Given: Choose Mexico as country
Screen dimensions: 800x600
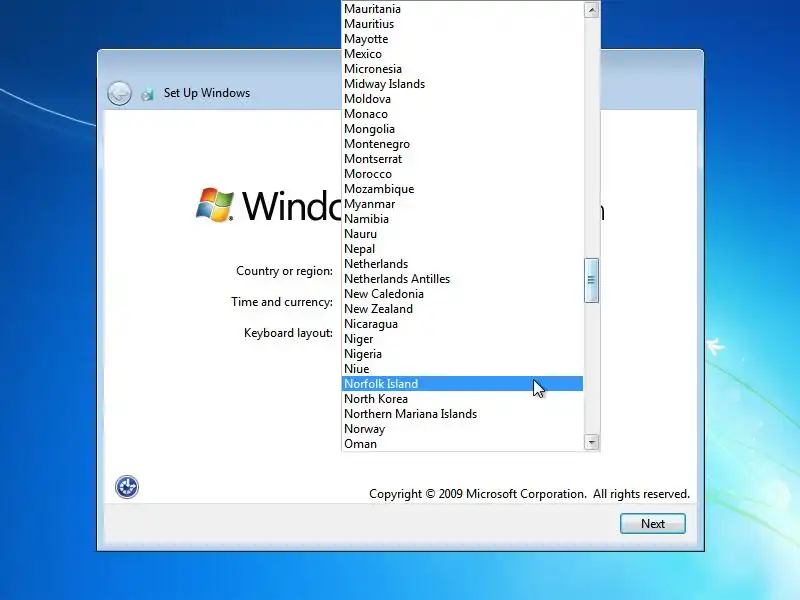Looking at the screenshot, I should click(462, 54).
